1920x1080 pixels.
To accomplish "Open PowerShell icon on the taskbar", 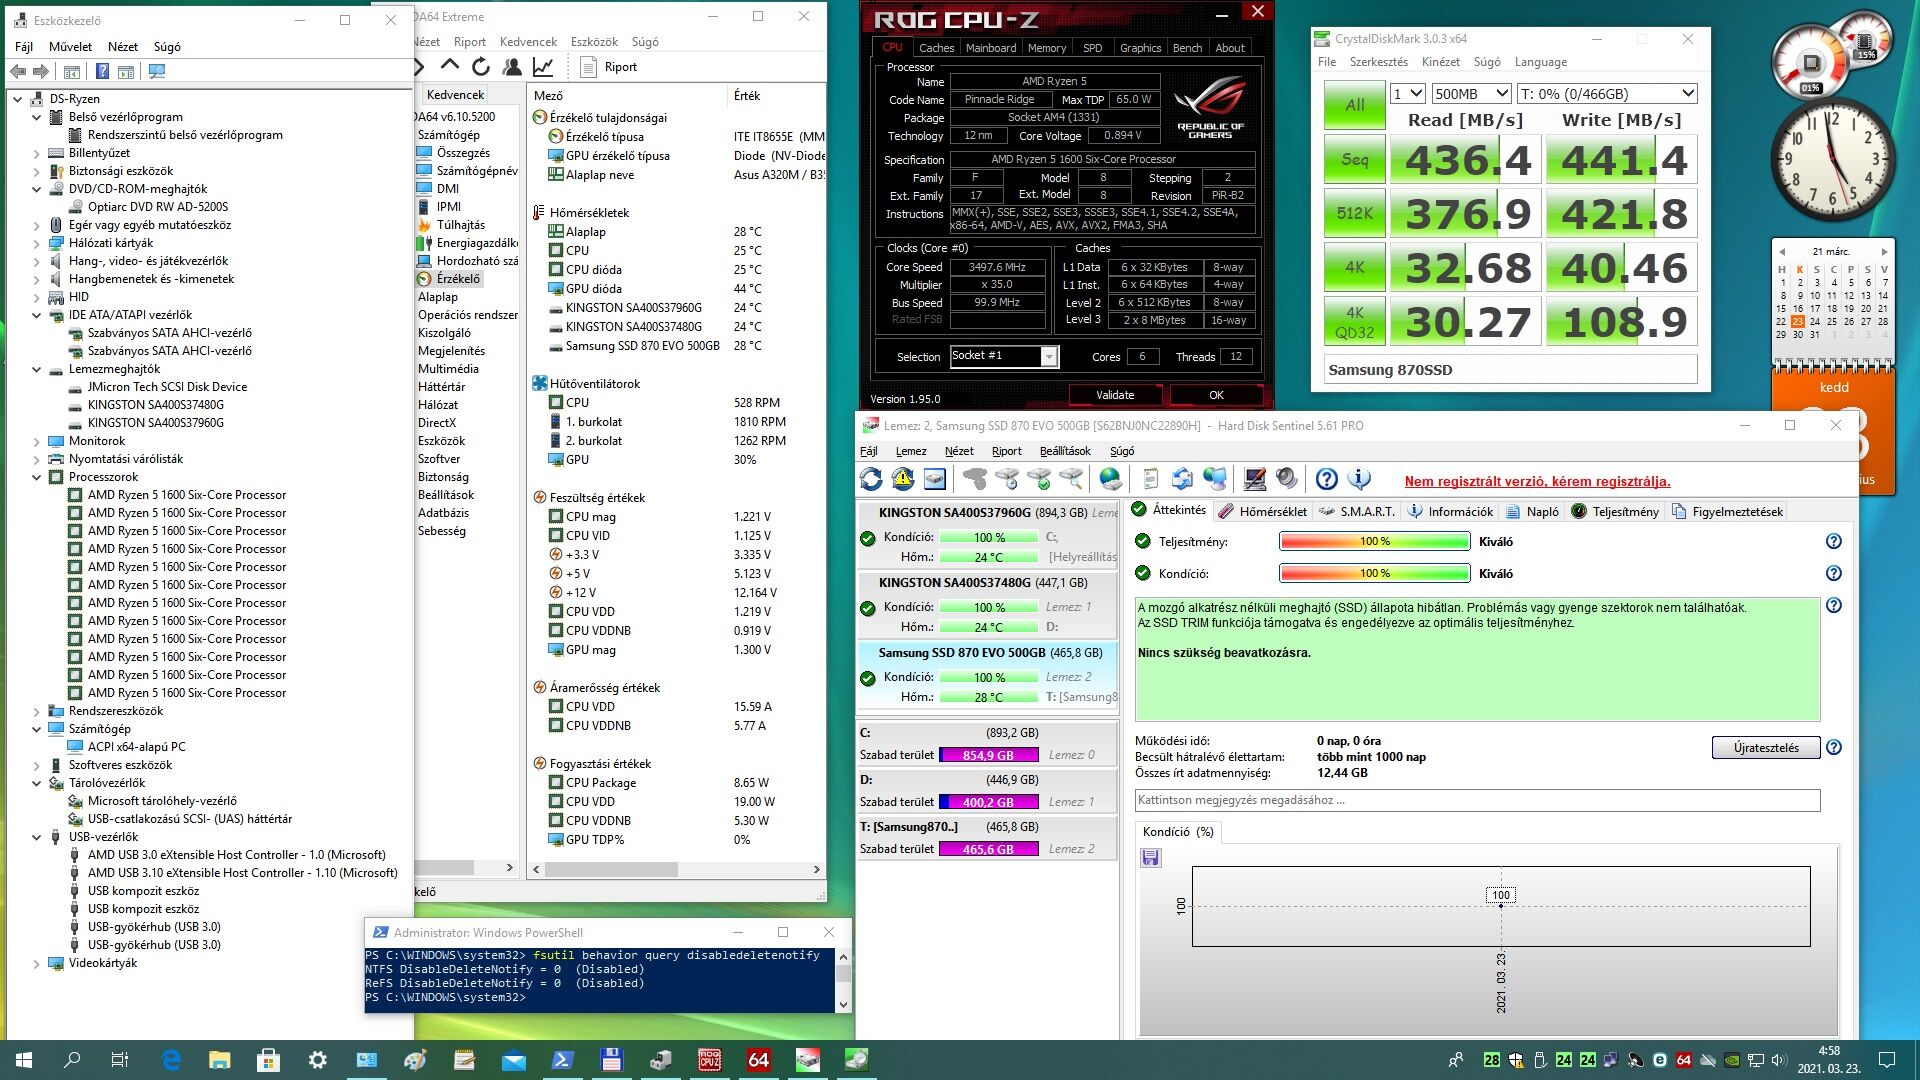I will [563, 1060].
